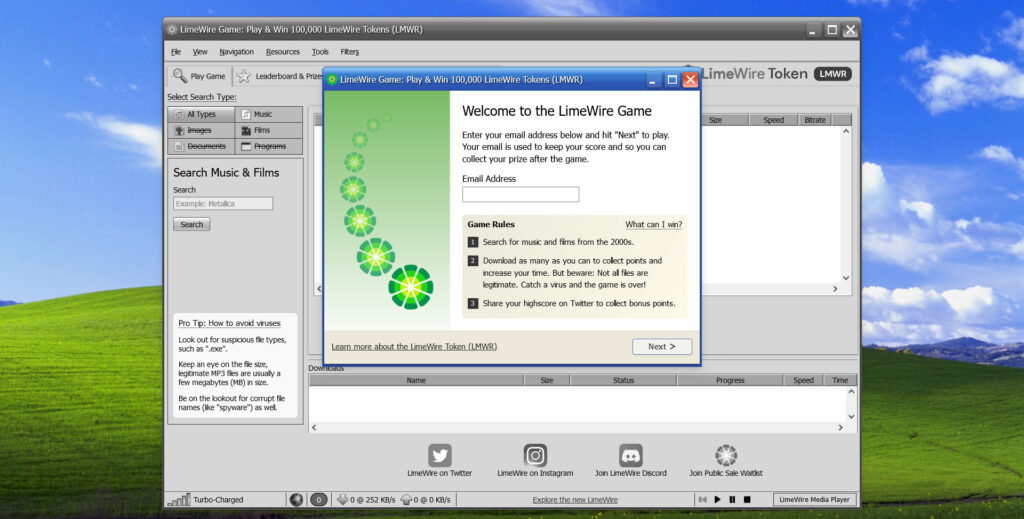Click the Turbo-Charged signal bars icon
The width and height of the screenshot is (1024, 519).
pyautogui.click(x=179, y=500)
